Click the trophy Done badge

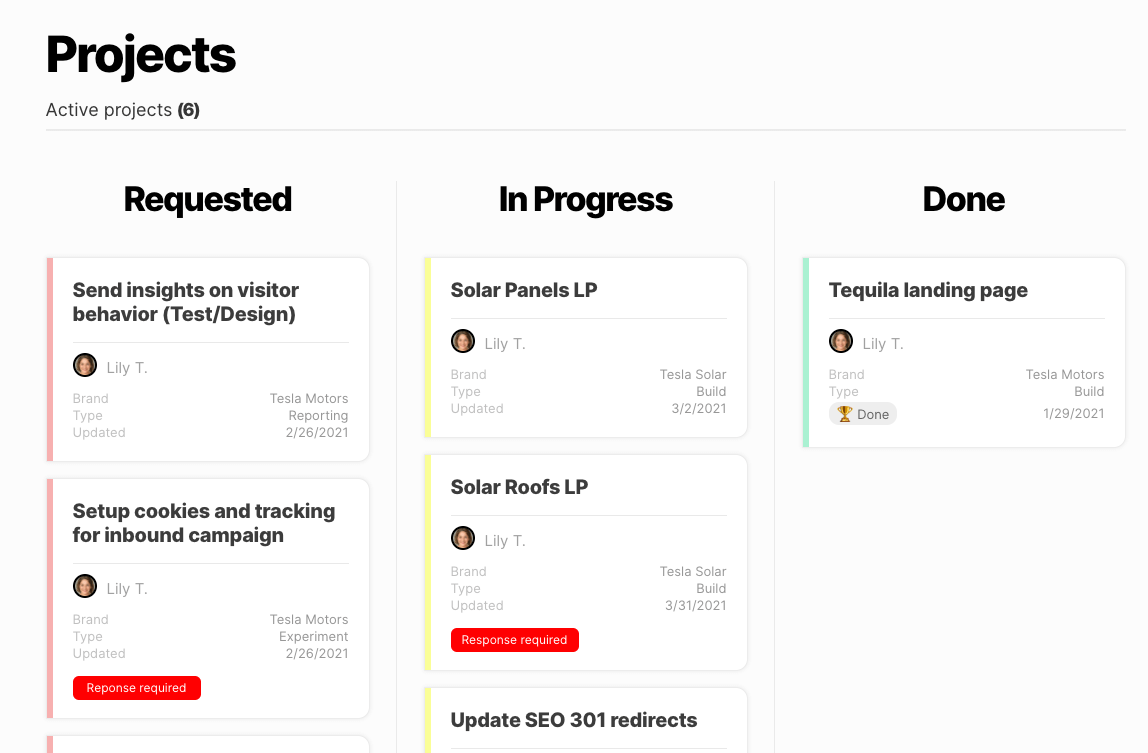(862, 414)
